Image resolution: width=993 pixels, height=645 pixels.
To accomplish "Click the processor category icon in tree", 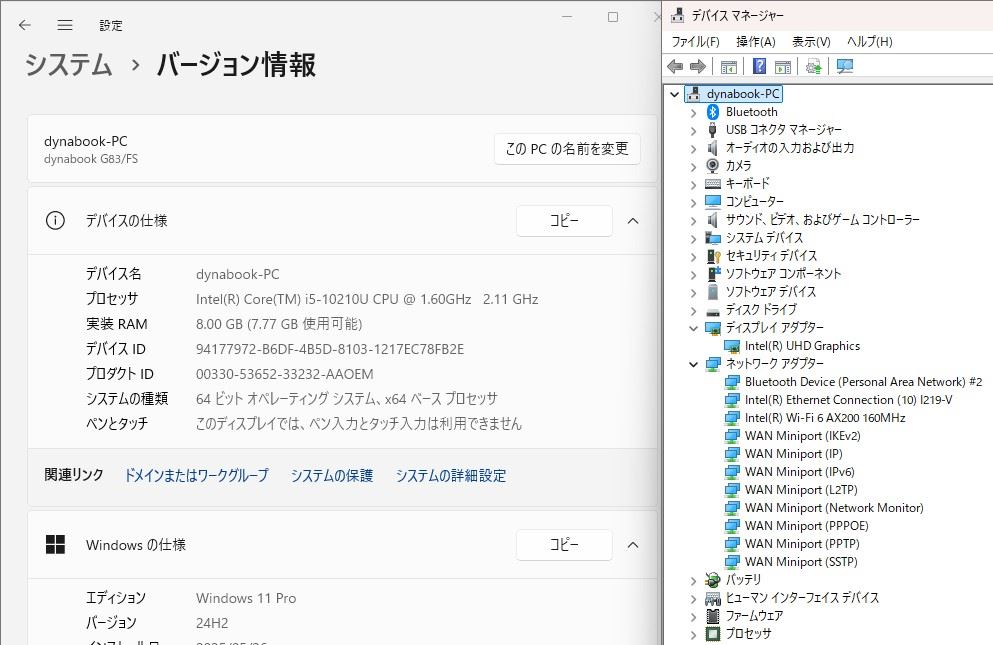I will pyautogui.click(x=713, y=634).
